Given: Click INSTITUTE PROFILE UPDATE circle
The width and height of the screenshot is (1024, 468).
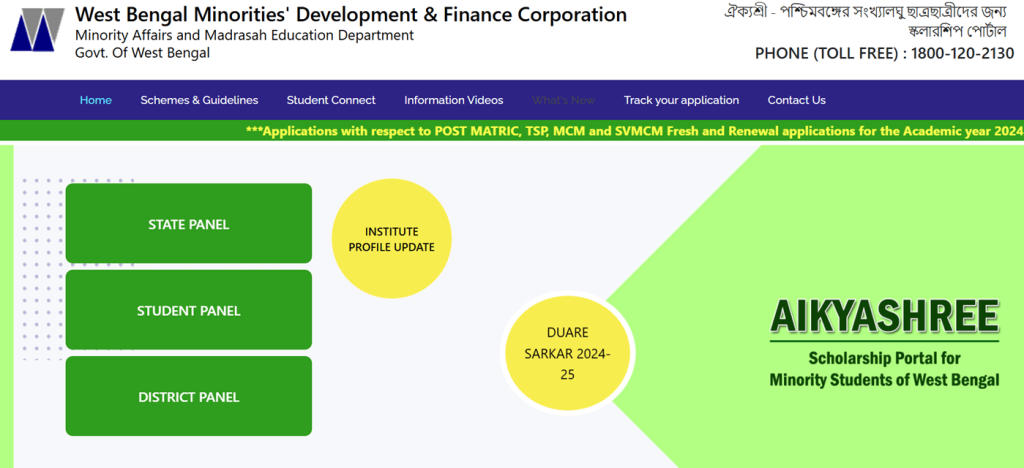Looking at the screenshot, I should (x=391, y=239).
